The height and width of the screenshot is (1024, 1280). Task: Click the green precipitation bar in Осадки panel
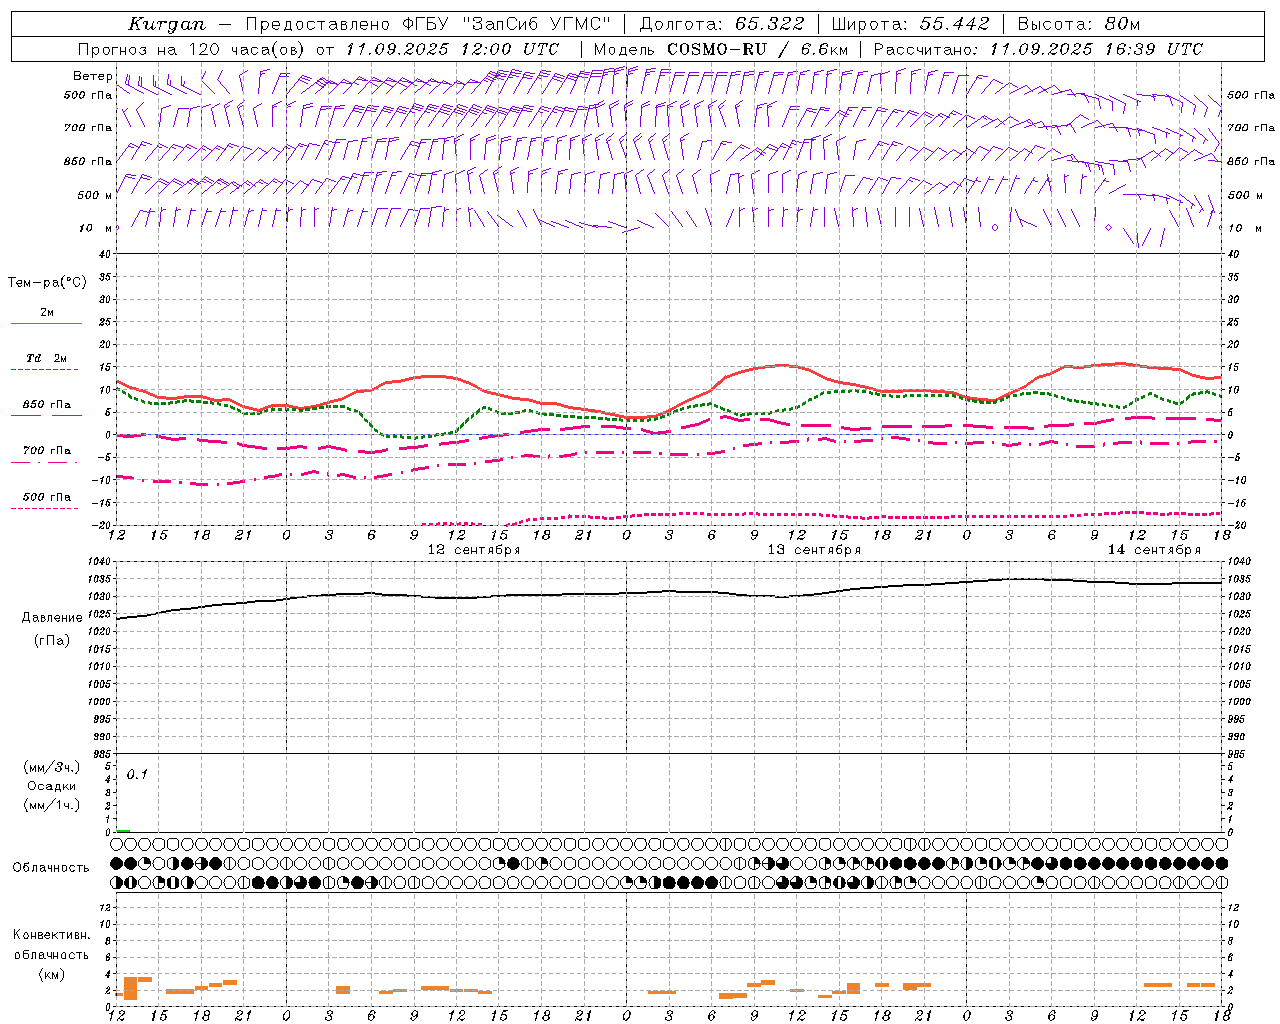click(123, 830)
